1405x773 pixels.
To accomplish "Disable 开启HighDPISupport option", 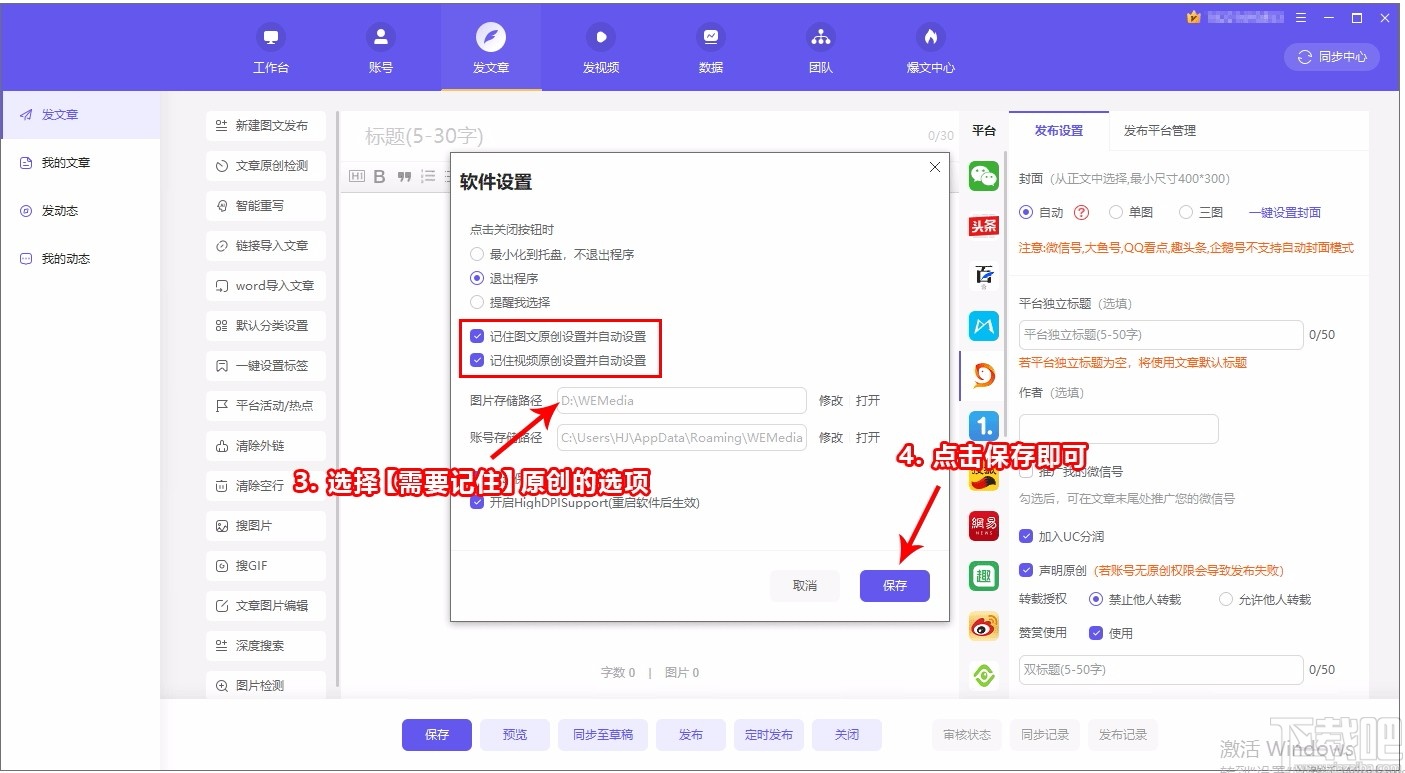I will coord(477,502).
